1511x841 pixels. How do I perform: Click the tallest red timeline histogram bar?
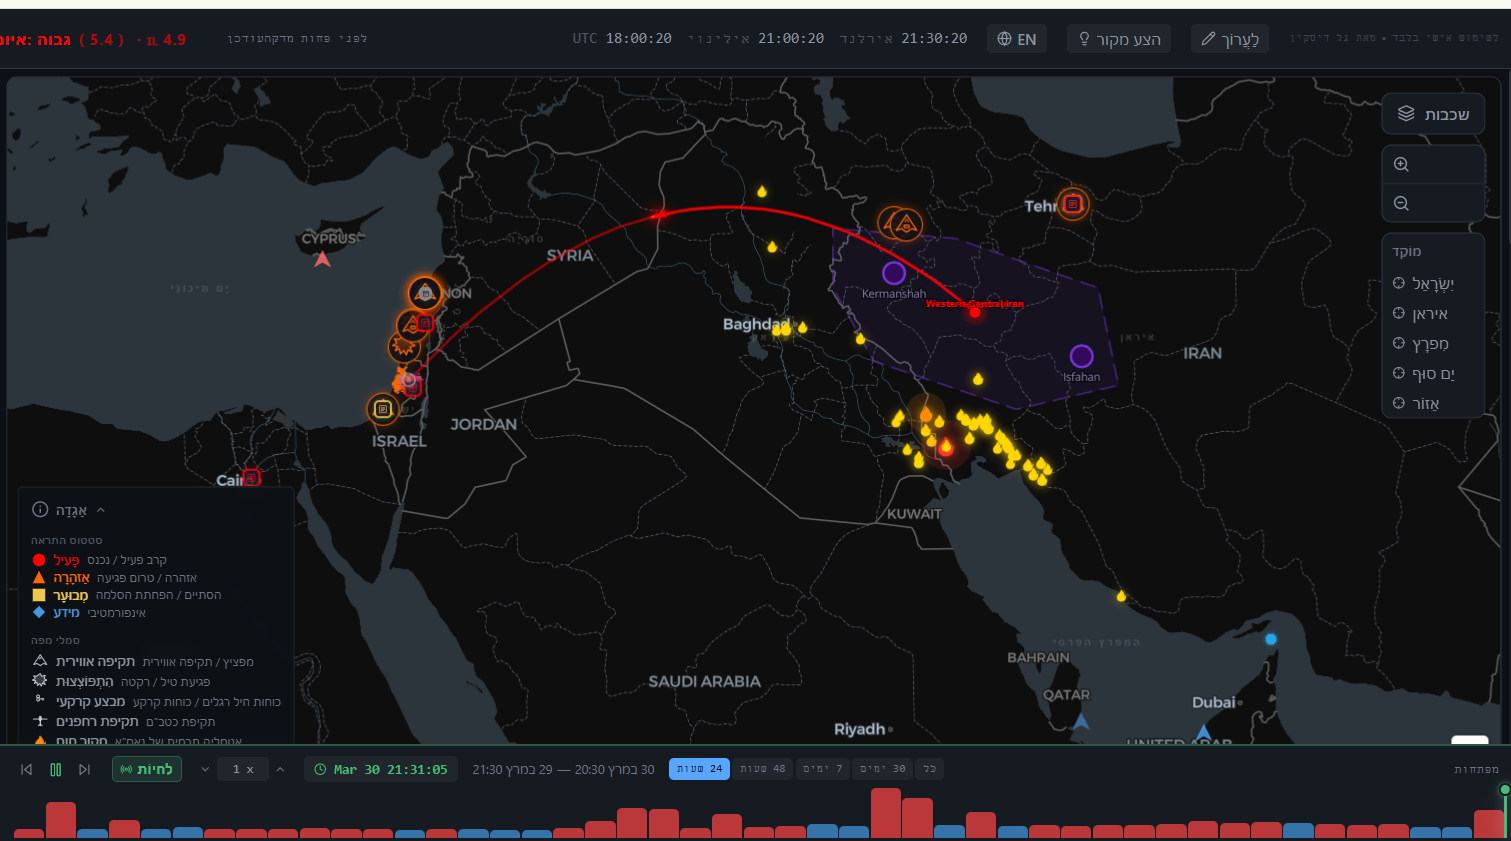point(885,813)
